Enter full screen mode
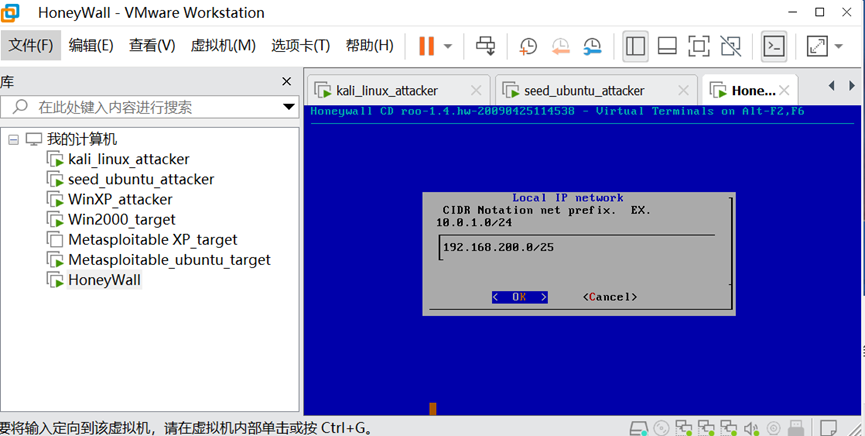This screenshot has height=436, width=865. click(698, 46)
